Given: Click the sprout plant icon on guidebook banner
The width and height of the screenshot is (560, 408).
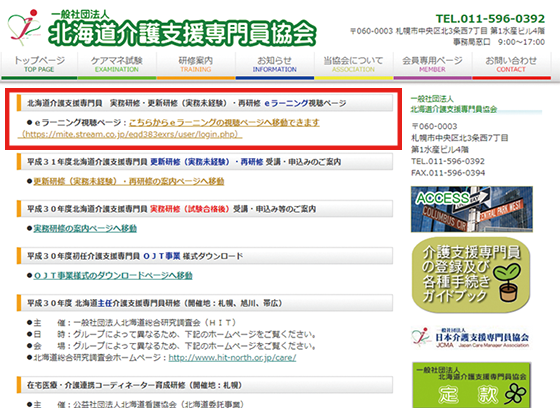Looking at the screenshot, I should (x=508, y=283).
